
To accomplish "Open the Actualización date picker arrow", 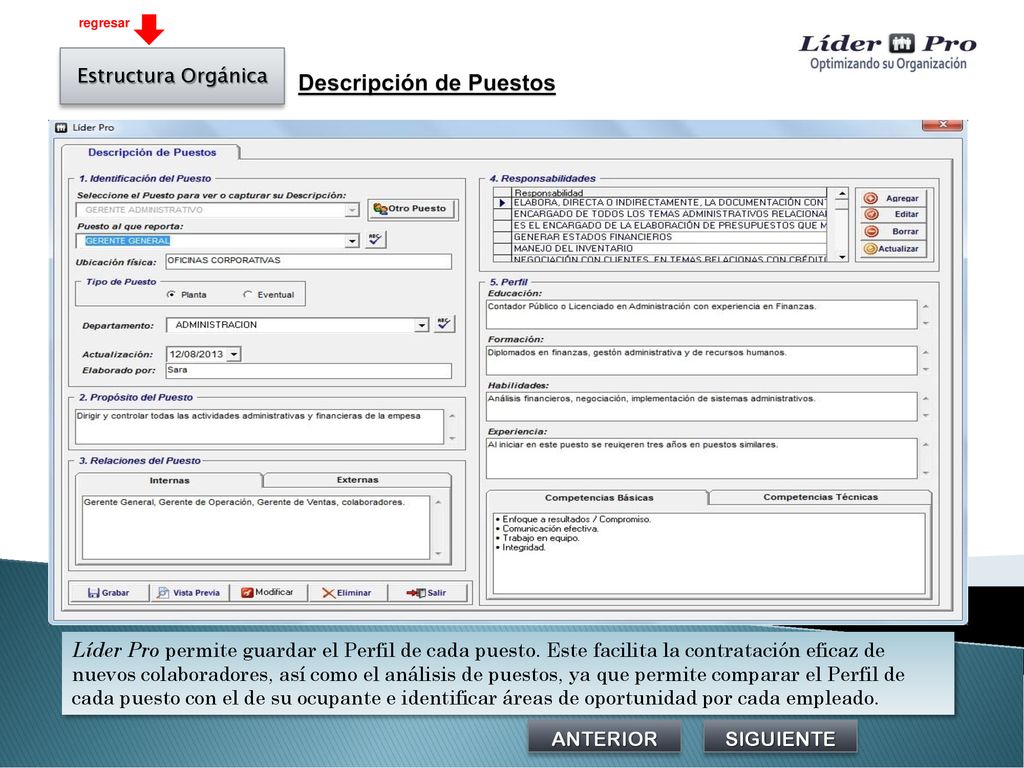I will point(234,355).
